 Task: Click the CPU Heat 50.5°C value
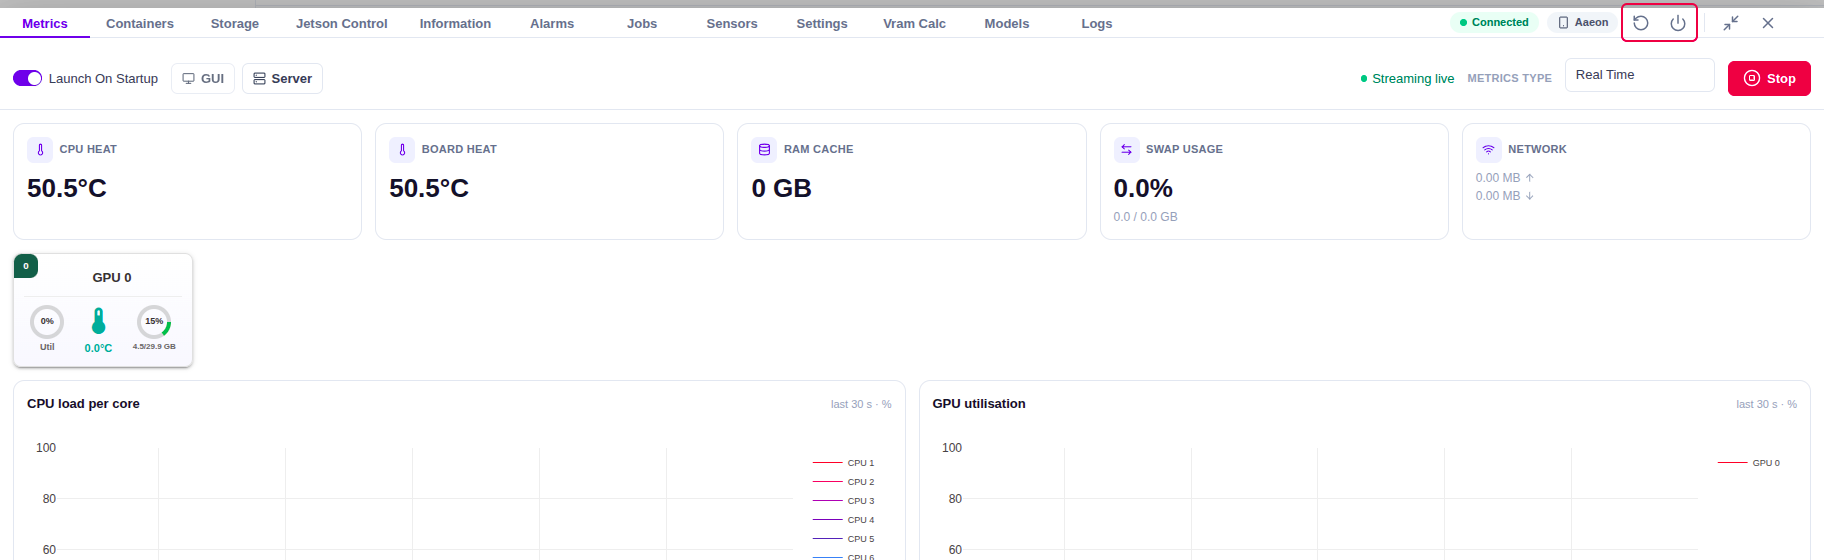click(x=67, y=188)
